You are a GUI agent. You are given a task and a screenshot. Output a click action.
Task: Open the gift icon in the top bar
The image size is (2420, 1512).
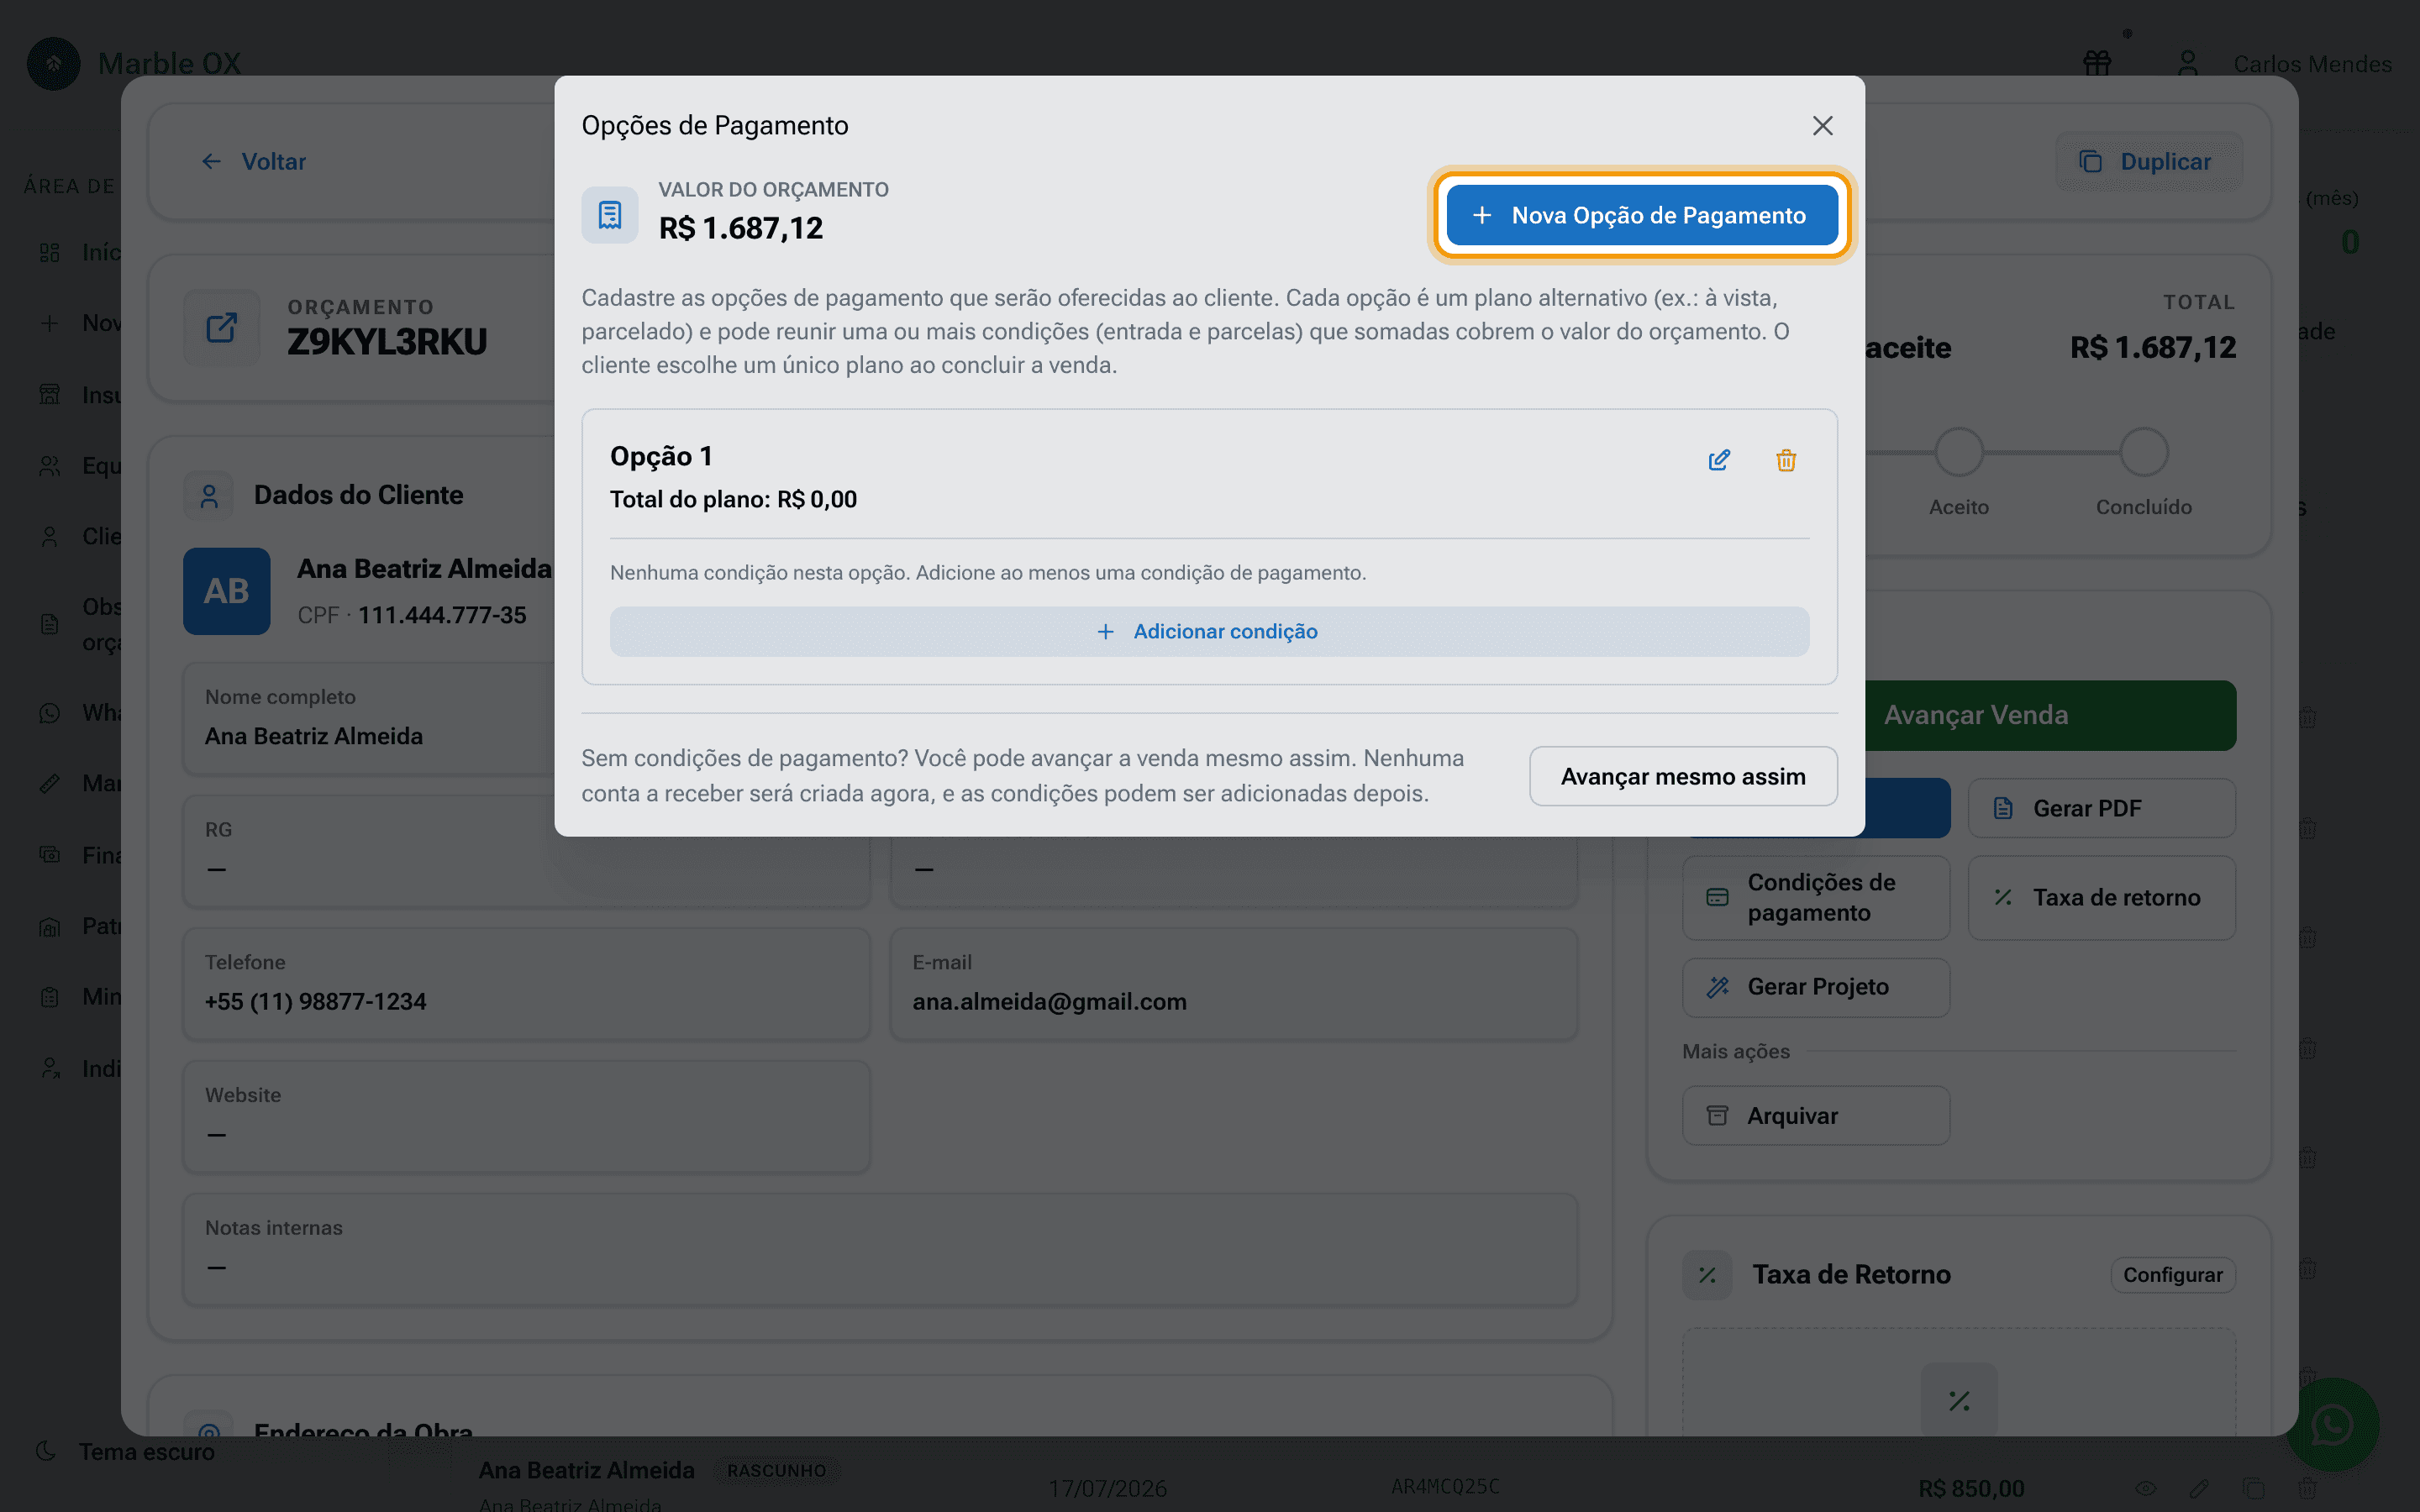[x=2097, y=63]
